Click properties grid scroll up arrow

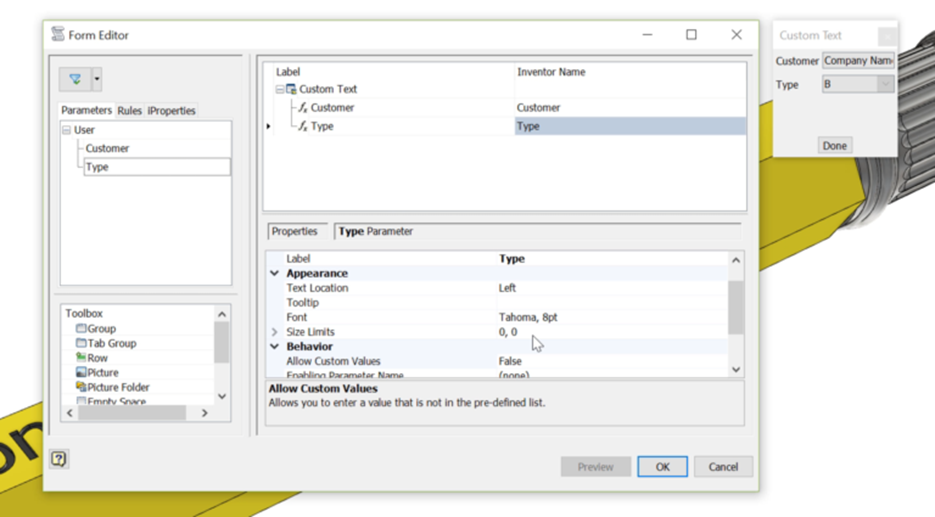(736, 260)
